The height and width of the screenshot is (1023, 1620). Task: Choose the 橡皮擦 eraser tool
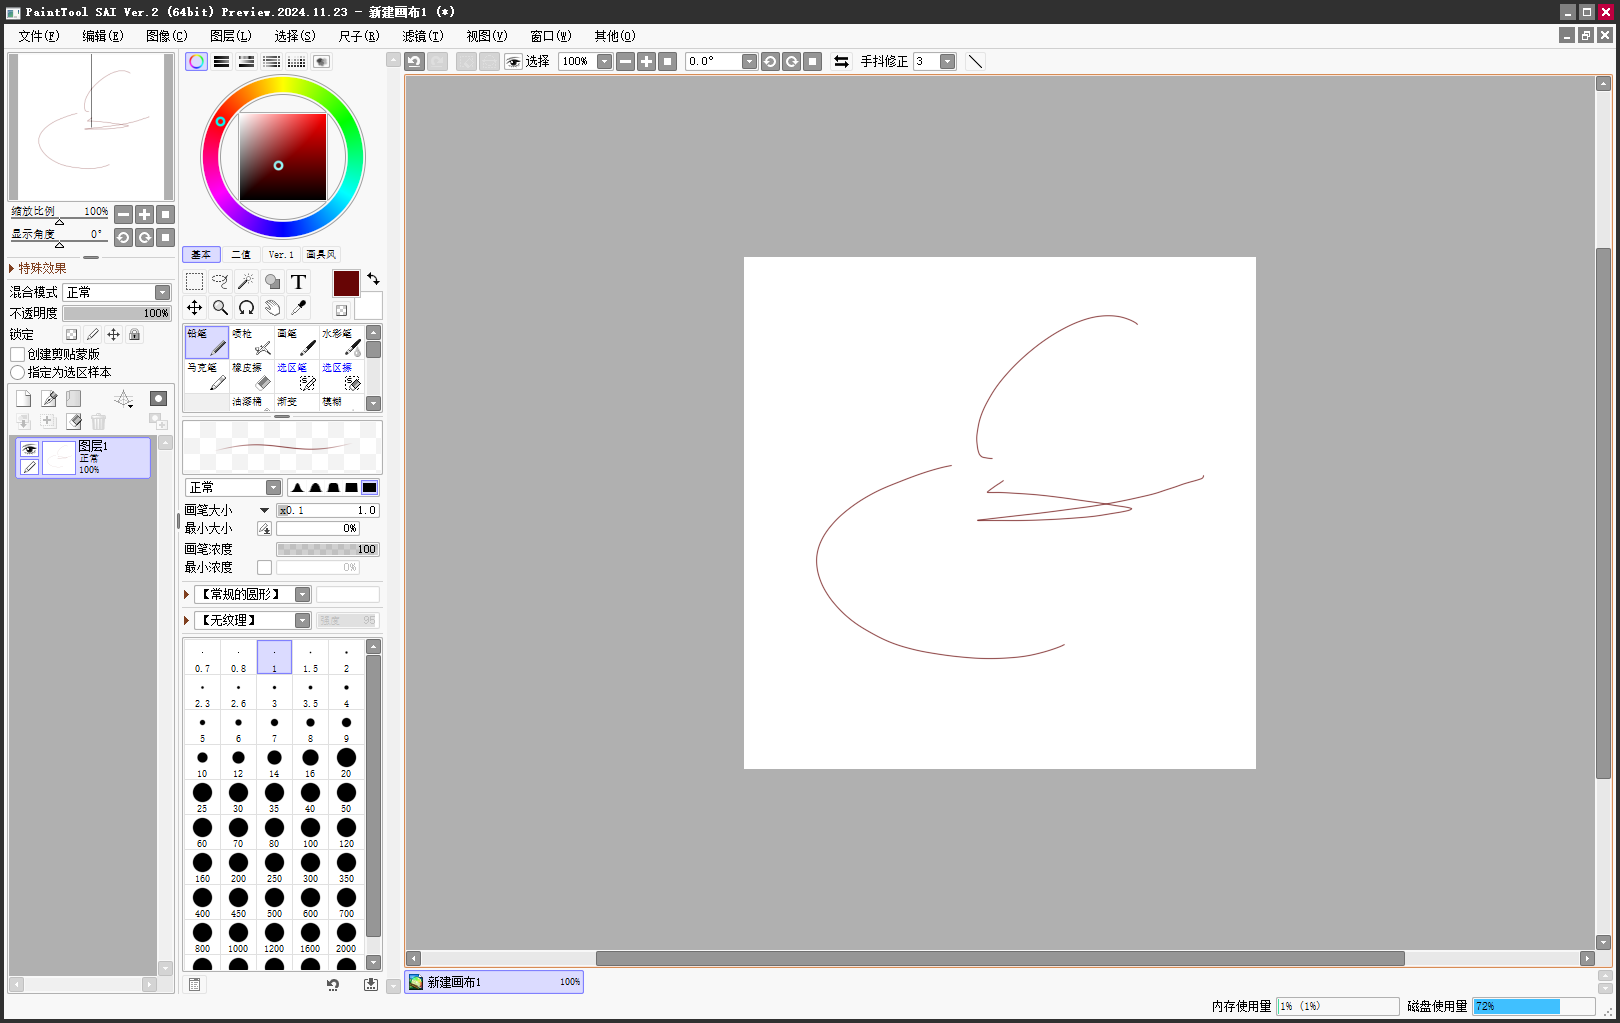(x=252, y=376)
